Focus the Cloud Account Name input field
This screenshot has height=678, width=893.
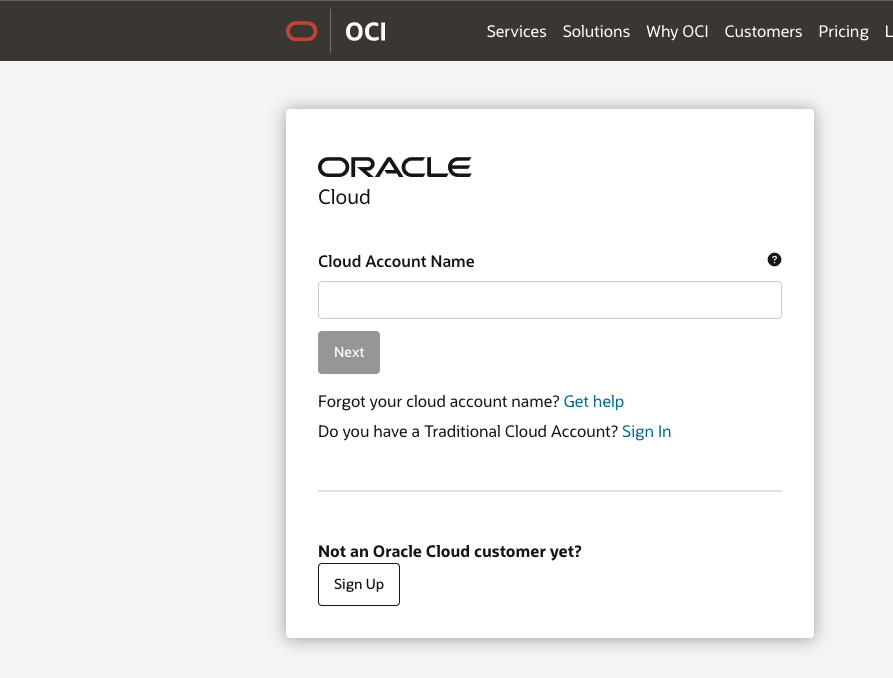(x=549, y=300)
